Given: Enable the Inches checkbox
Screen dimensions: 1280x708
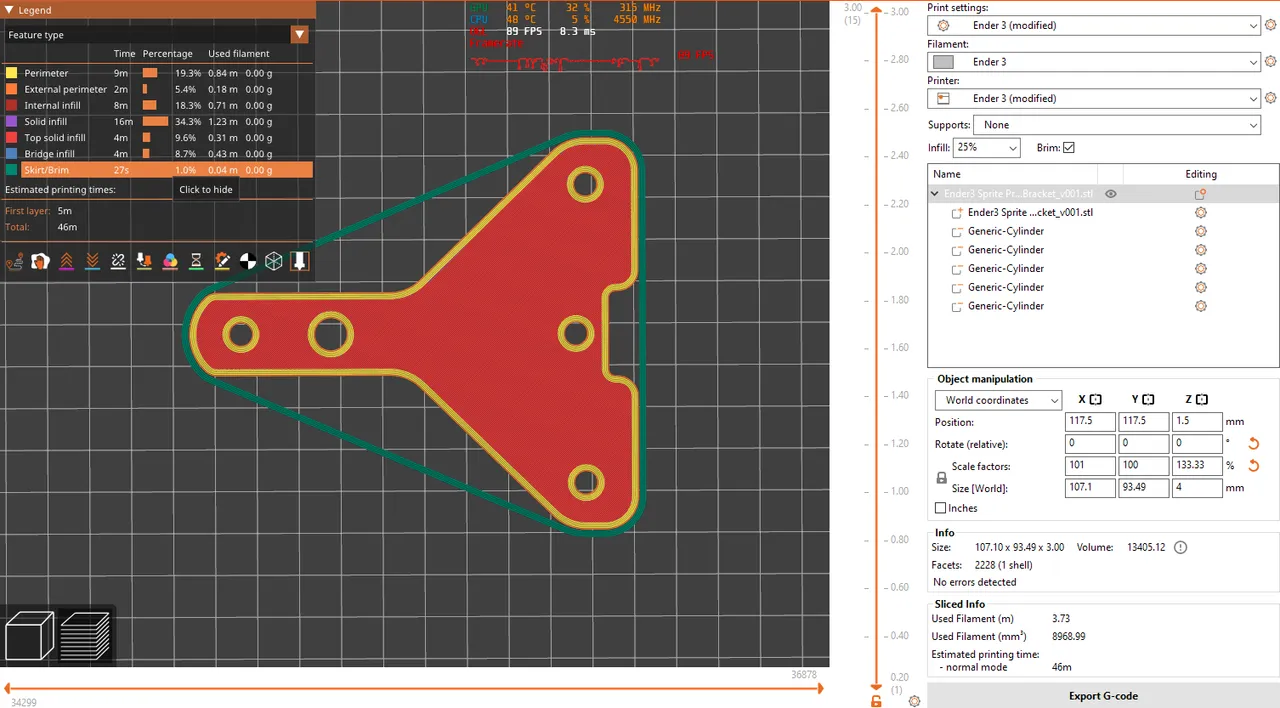Looking at the screenshot, I should click(x=940, y=508).
